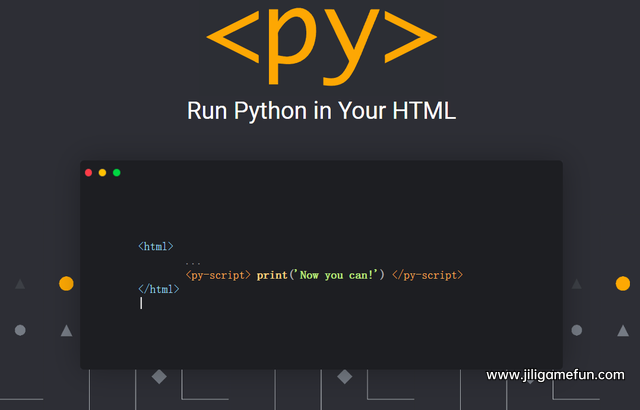This screenshot has height=410, width=640.
Task: Click the closing </py-script> tag
Action: coord(427,275)
